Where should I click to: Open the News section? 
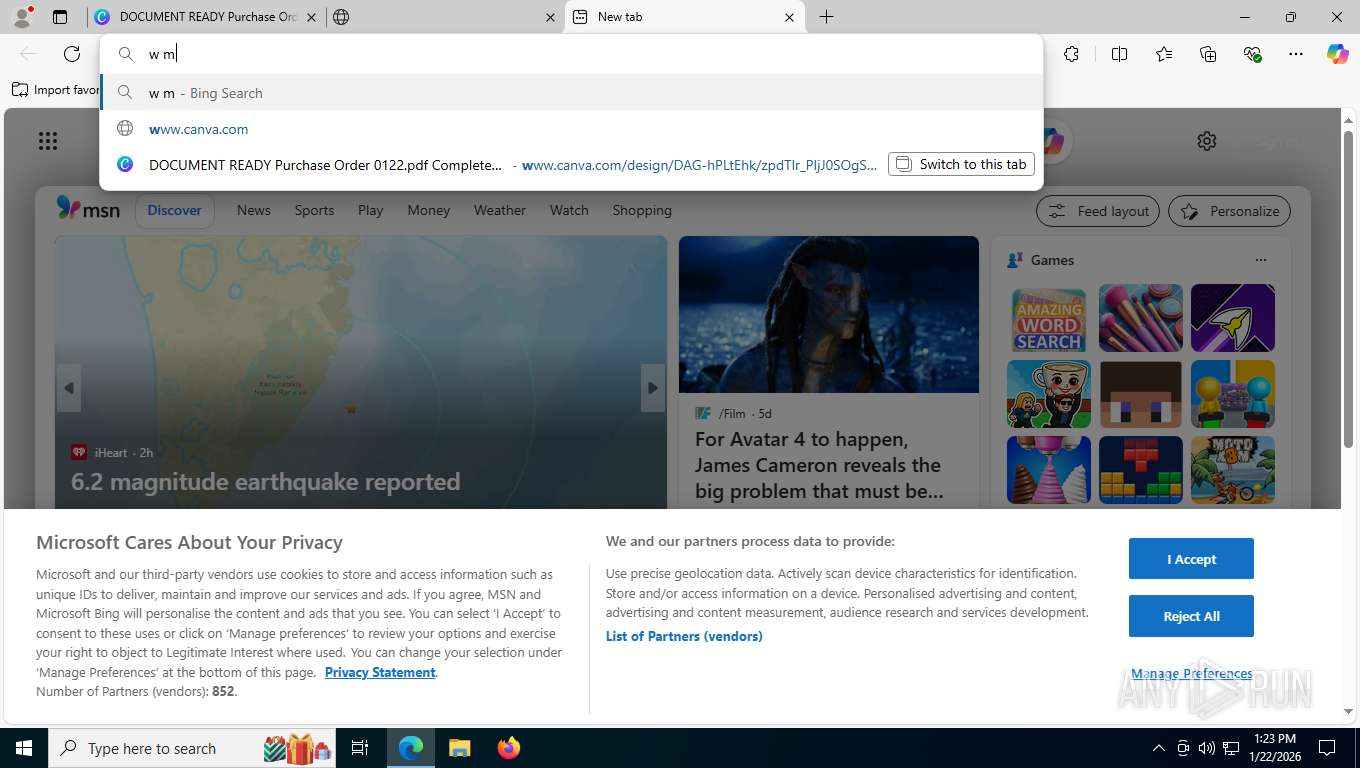click(253, 210)
